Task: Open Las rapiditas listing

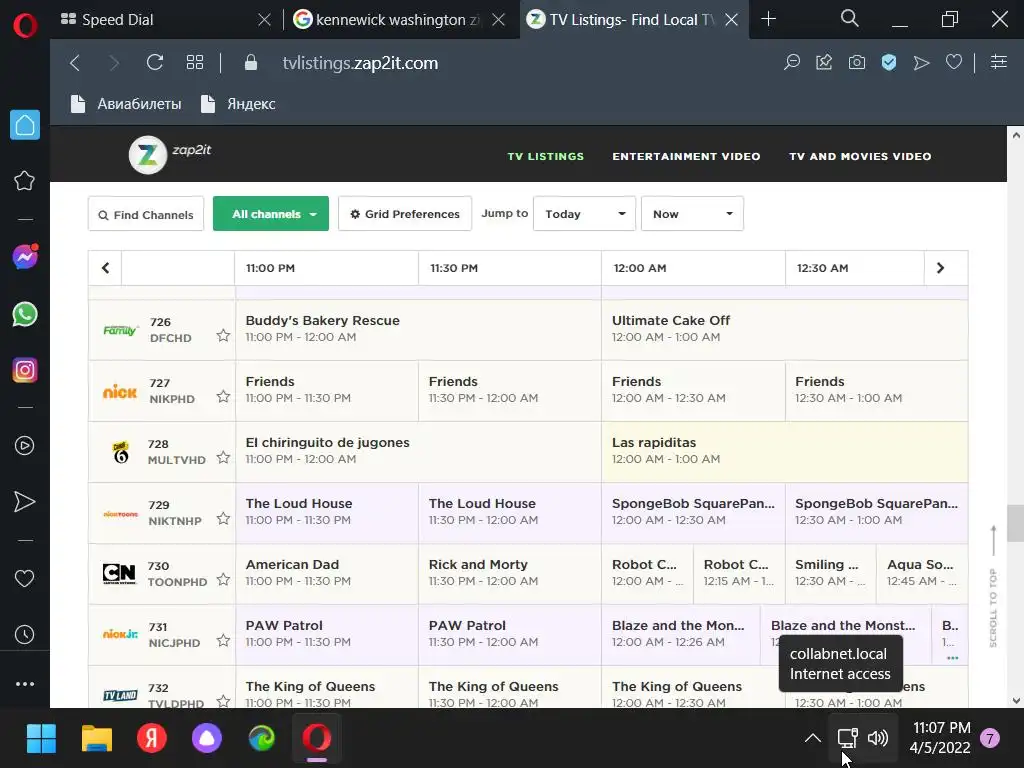Action: tap(784, 451)
